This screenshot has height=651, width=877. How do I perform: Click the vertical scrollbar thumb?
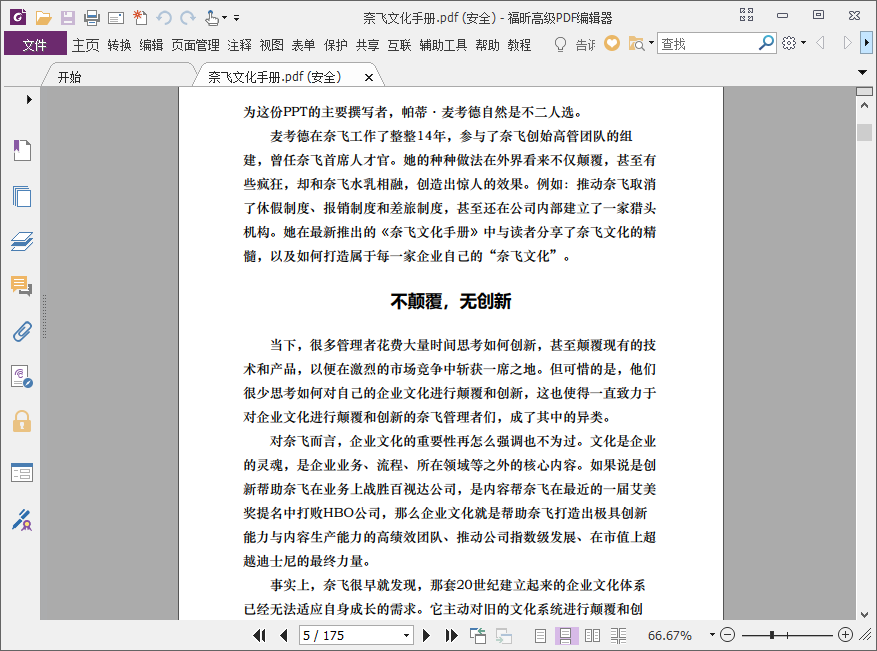pyautogui.click(x=864, y=133)
